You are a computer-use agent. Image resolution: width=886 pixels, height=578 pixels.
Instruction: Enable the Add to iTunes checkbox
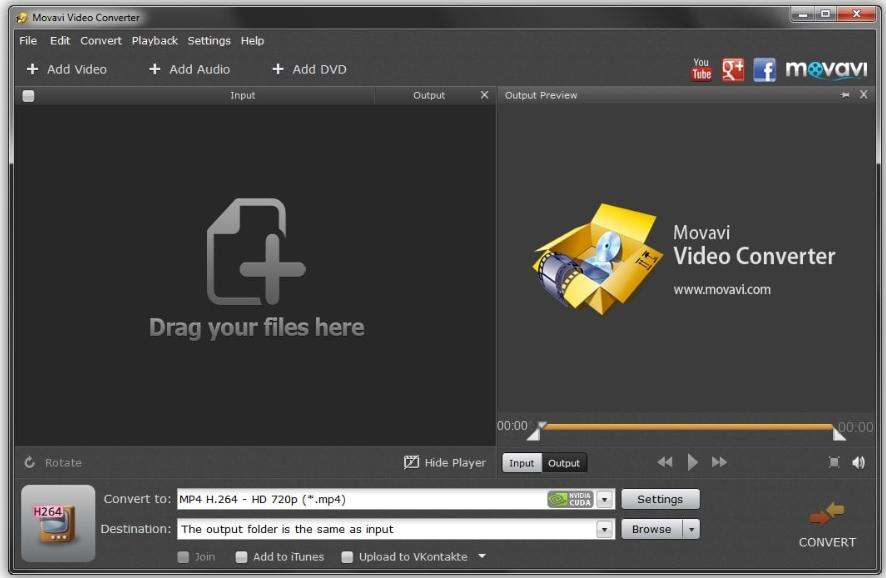tap(239, 557)
